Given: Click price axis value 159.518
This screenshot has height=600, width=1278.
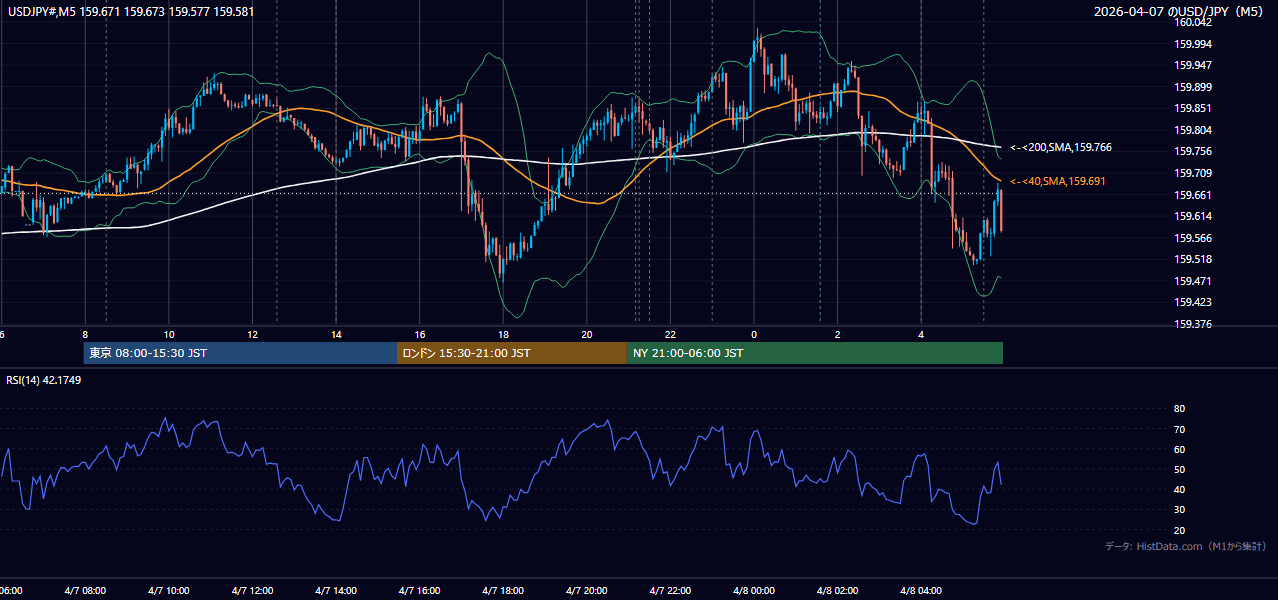Looking at the screenshot, I should coord(1194,259).
